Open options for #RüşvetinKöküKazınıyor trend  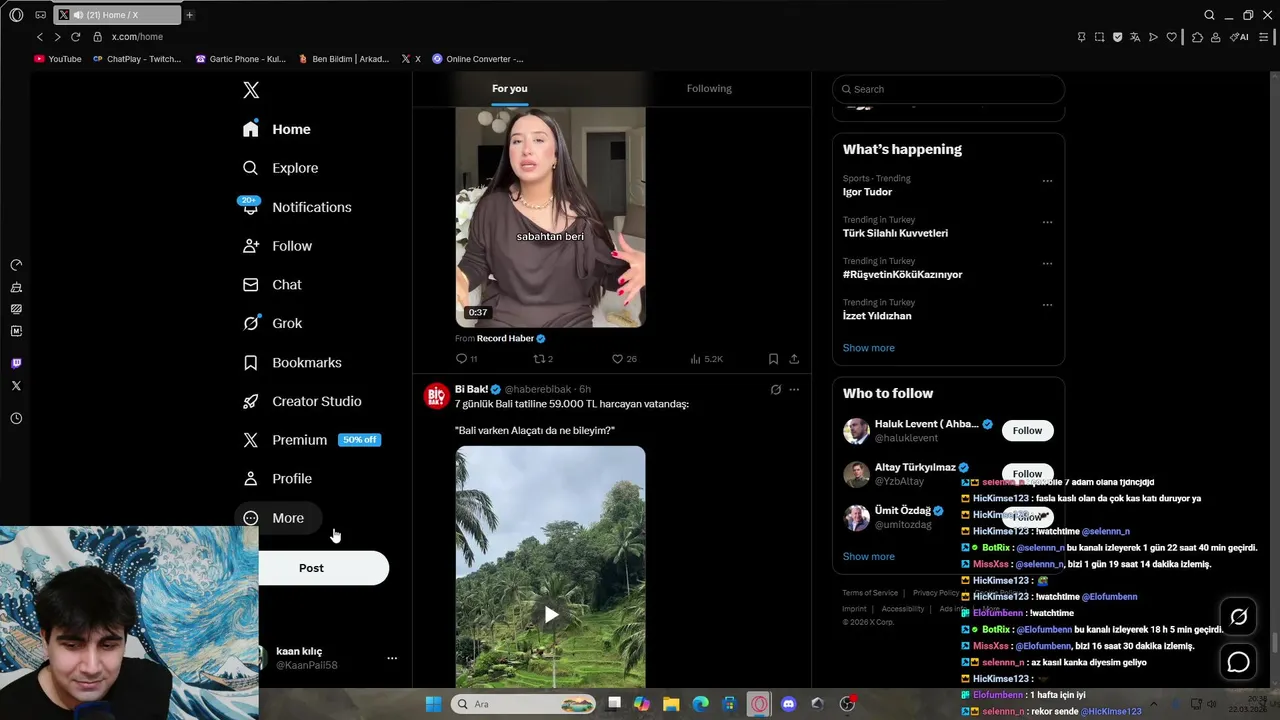point(1047,263)
